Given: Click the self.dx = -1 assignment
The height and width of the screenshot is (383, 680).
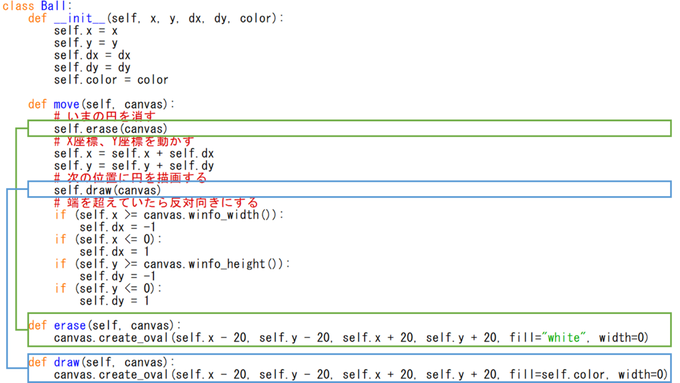Looking at the screenshot, I should coord(118,227).
